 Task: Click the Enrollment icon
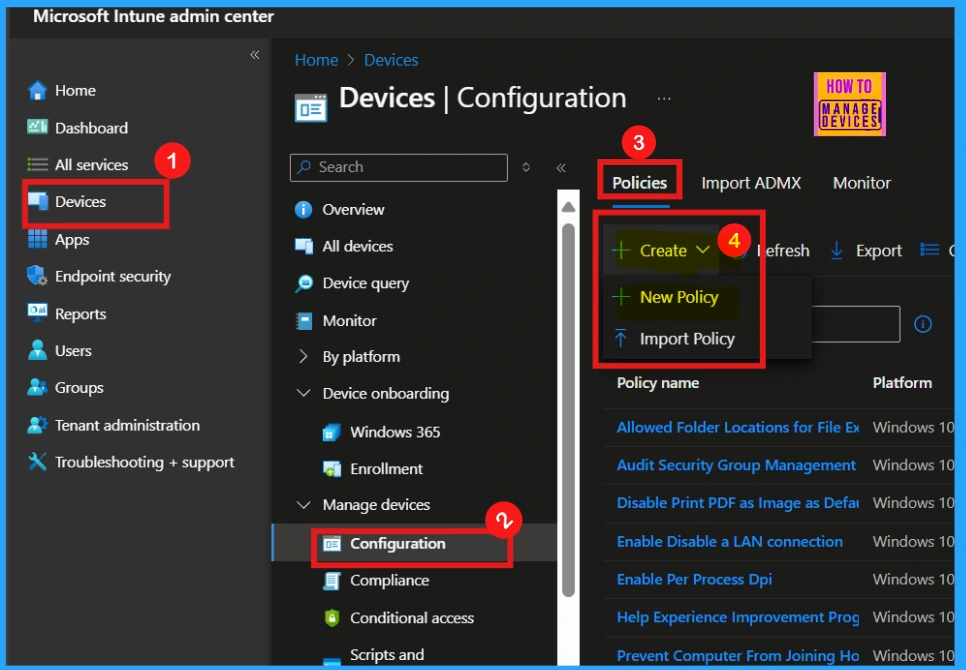[331, 469]
